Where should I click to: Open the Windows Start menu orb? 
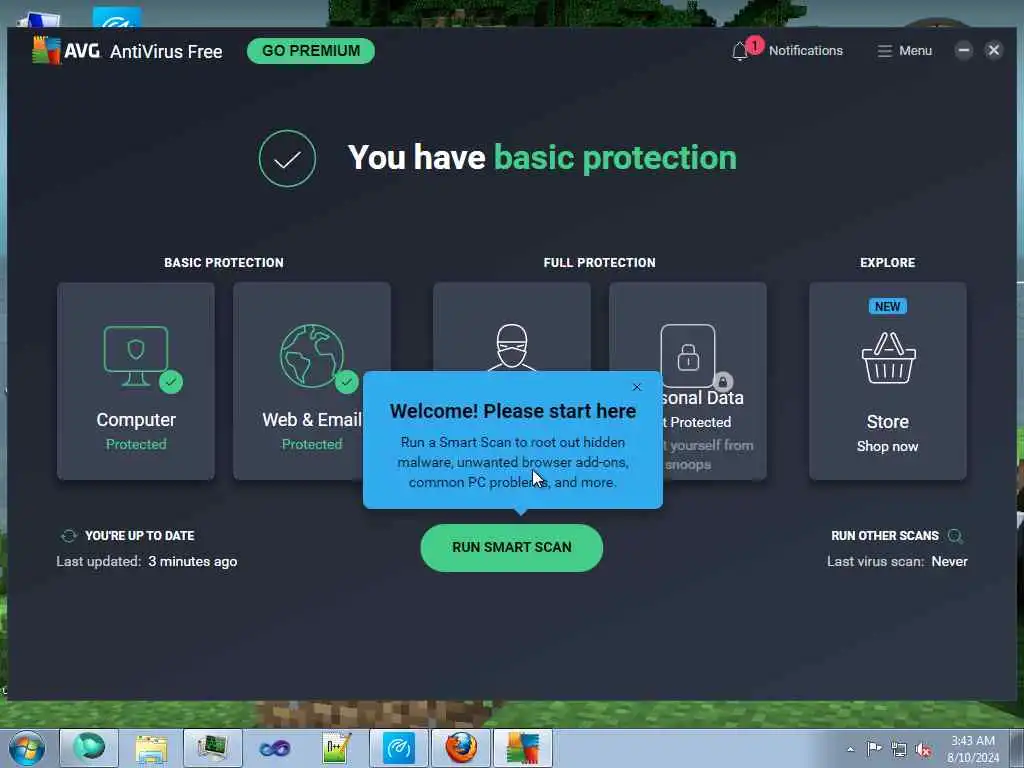point(27,748)
